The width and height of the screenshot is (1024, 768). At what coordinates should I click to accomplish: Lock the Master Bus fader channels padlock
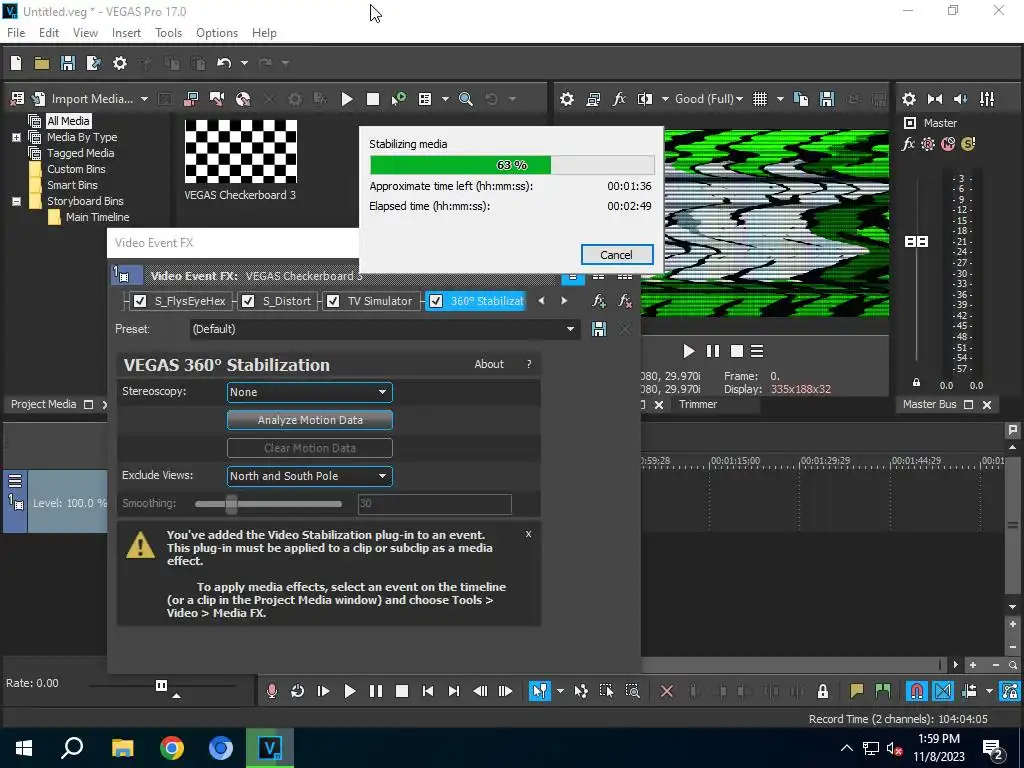pyautogui.click(x=916, y=383)
